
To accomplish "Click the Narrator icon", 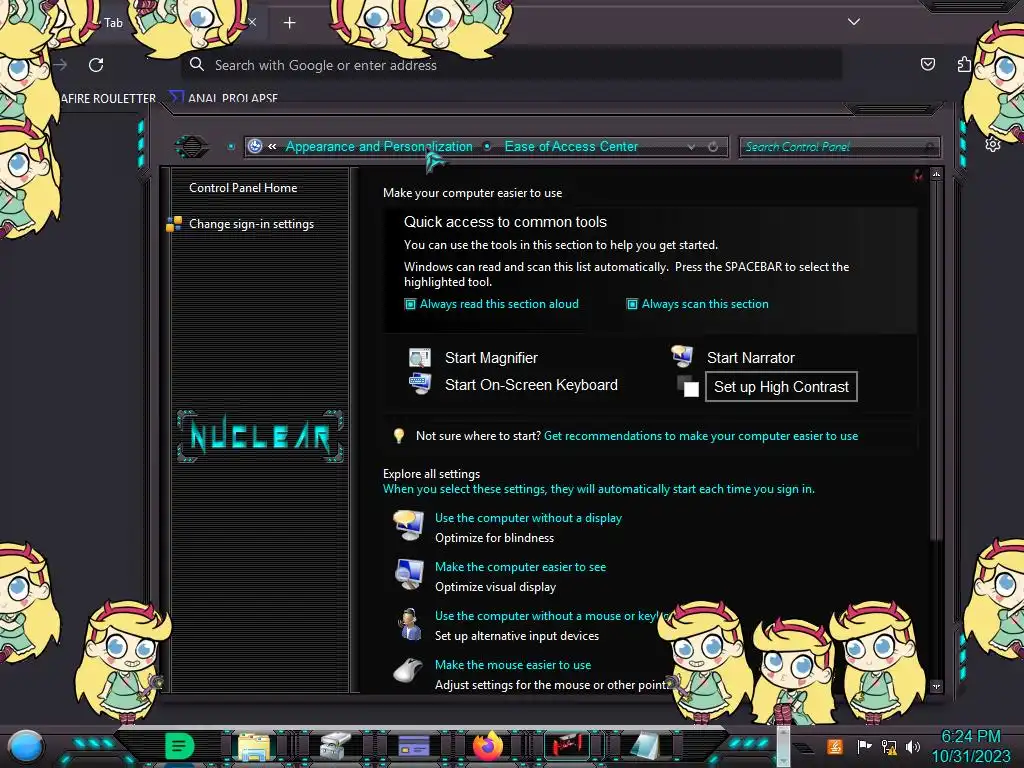I will pyautogui.click(x=682, y=356).
